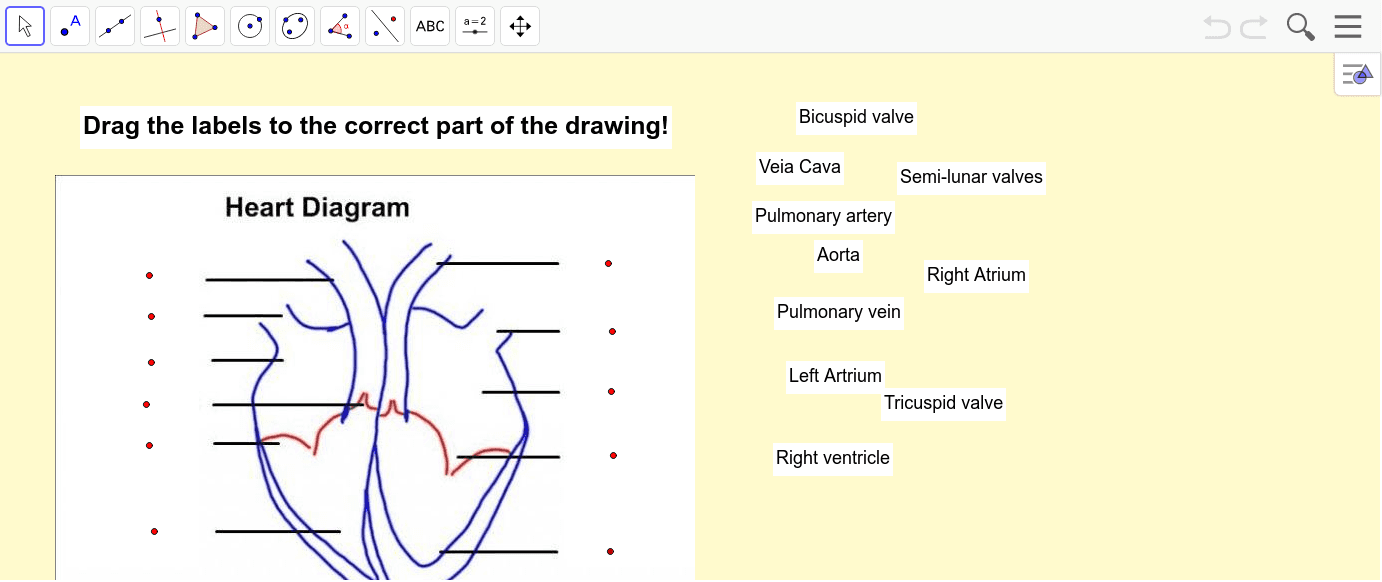Screen dimensions: 1382x582
Task: Select the Move arrow tool
Action: pos(25,26)
